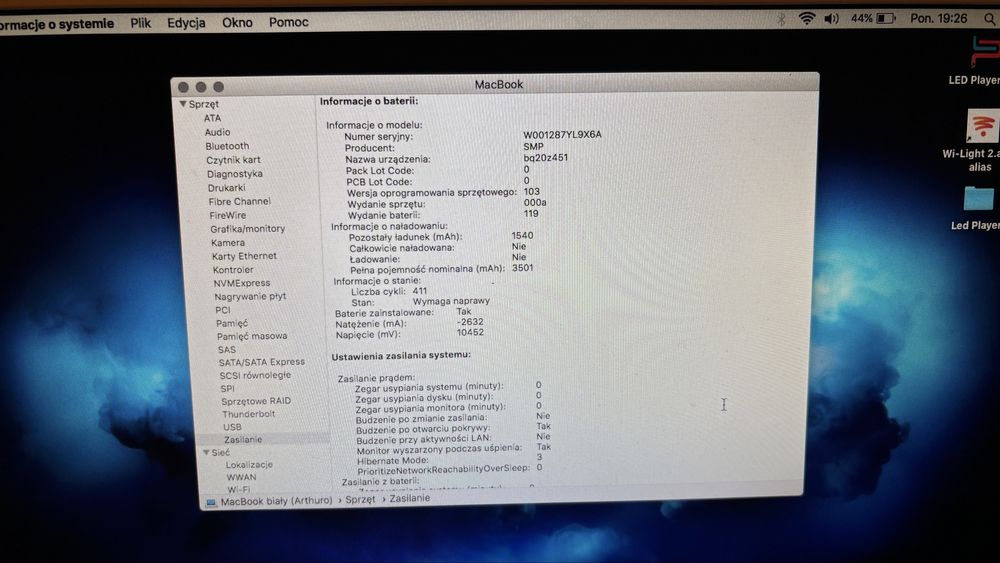The width and height of the screenshot is (1000, 563).
Task: Click the Ustawienia zasilania systemu heading
Action: 401,355
